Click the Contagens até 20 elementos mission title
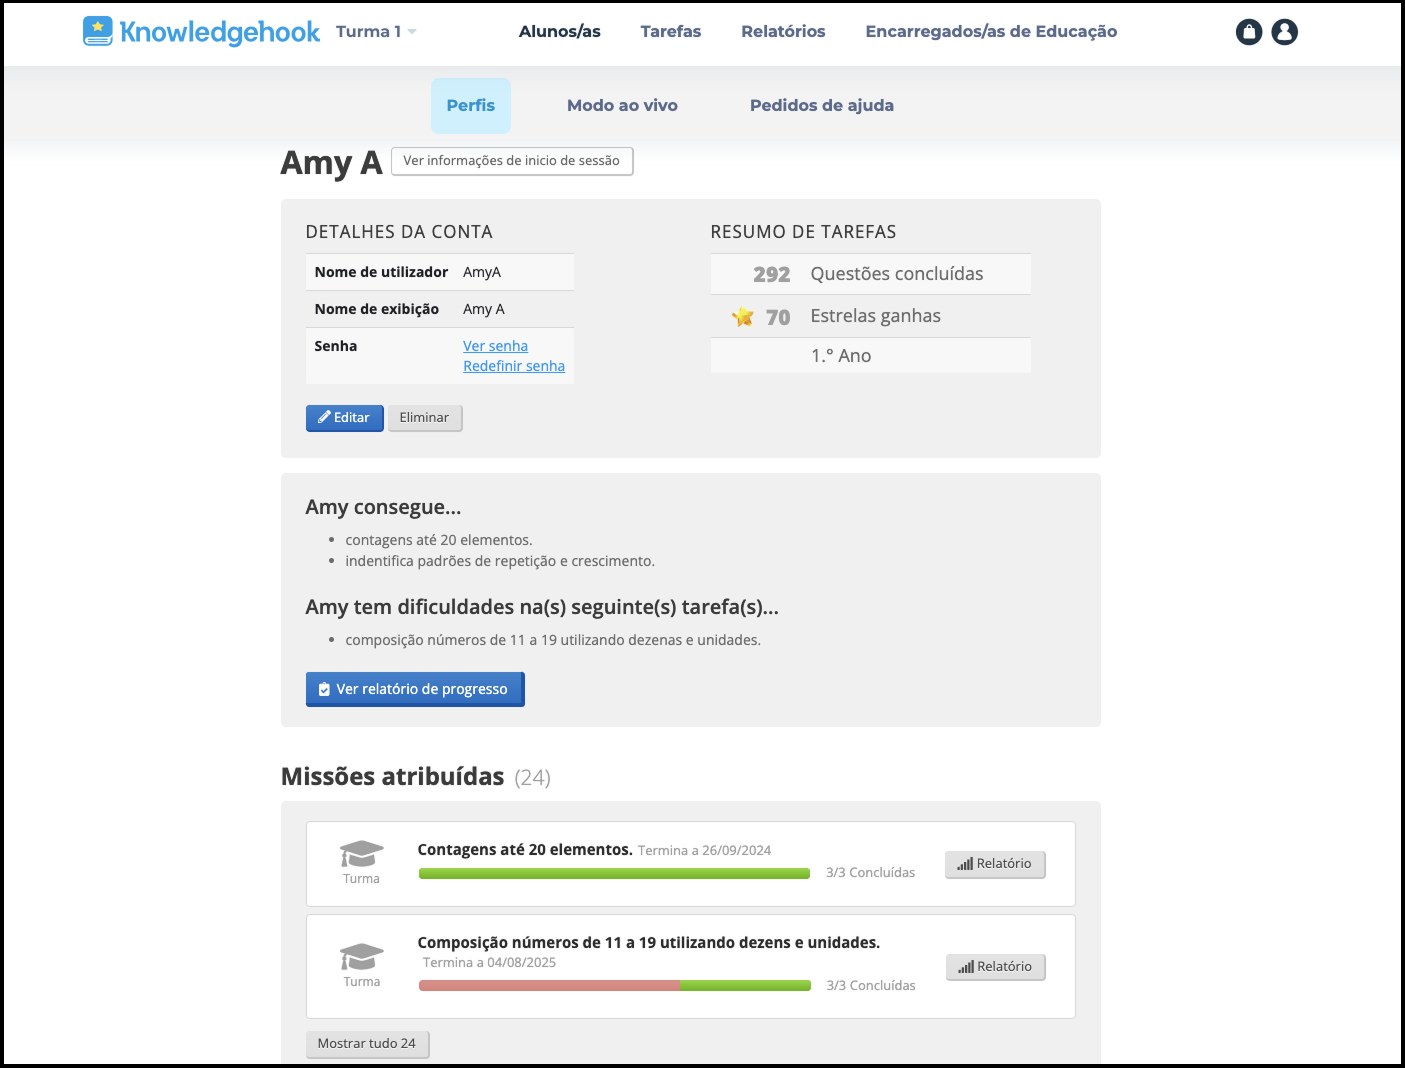Image resolution: width=1405 pixels, height=1068 pixels. 525,850
